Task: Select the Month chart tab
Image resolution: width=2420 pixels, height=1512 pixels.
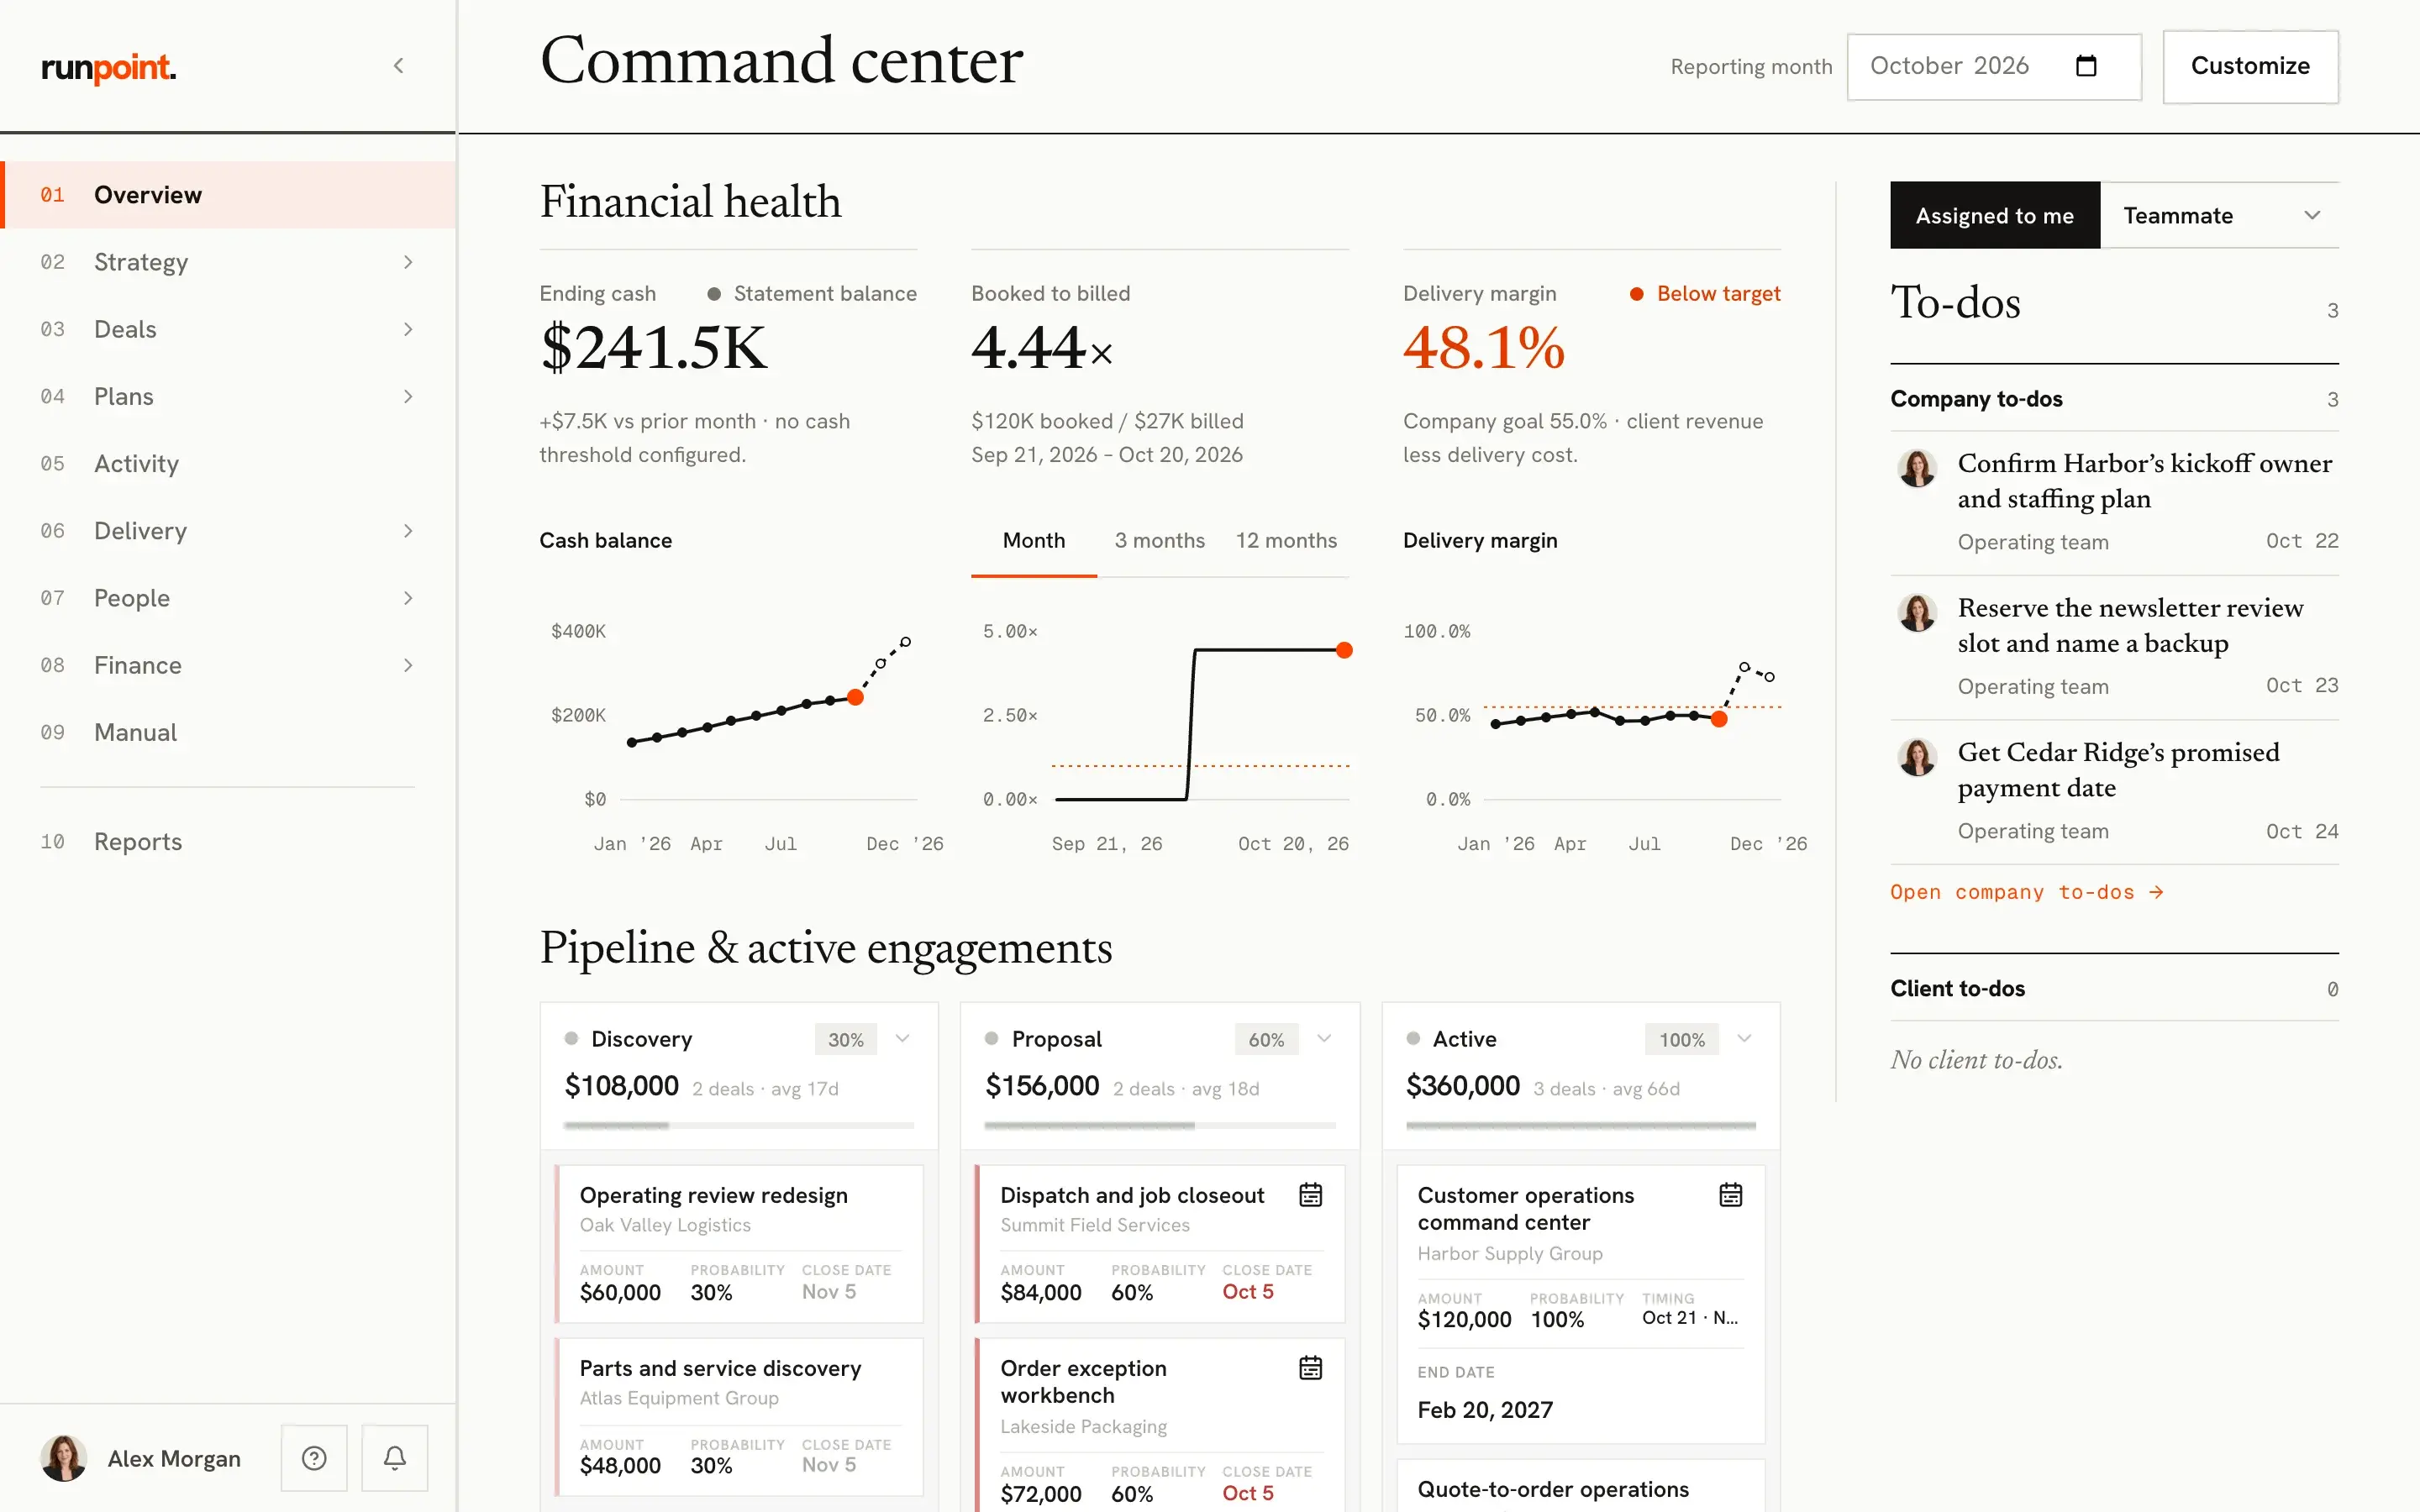Action: click(x=1034, y=541)
